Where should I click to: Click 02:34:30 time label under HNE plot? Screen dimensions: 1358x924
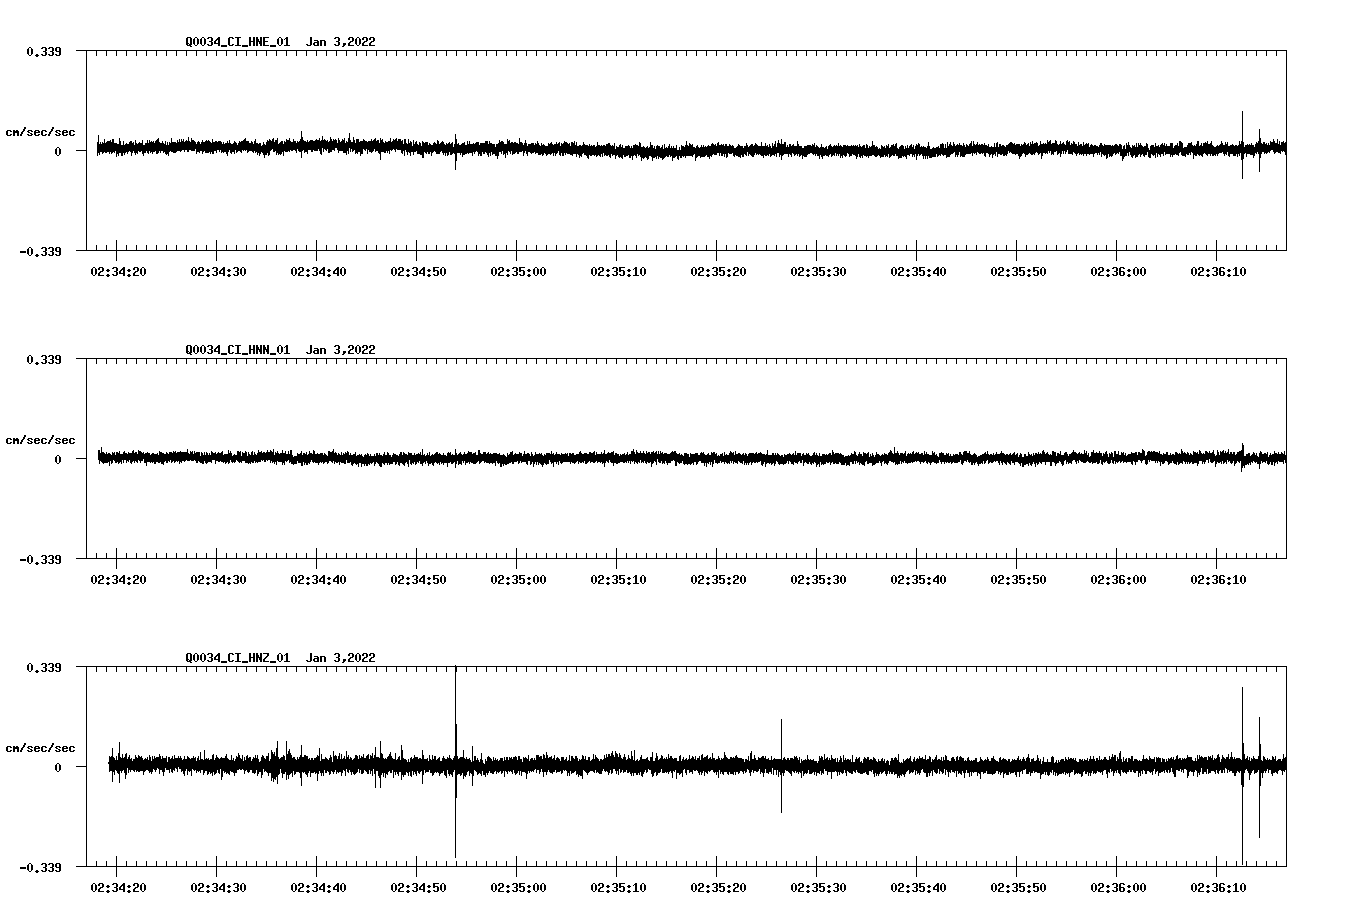coord(218,271)
